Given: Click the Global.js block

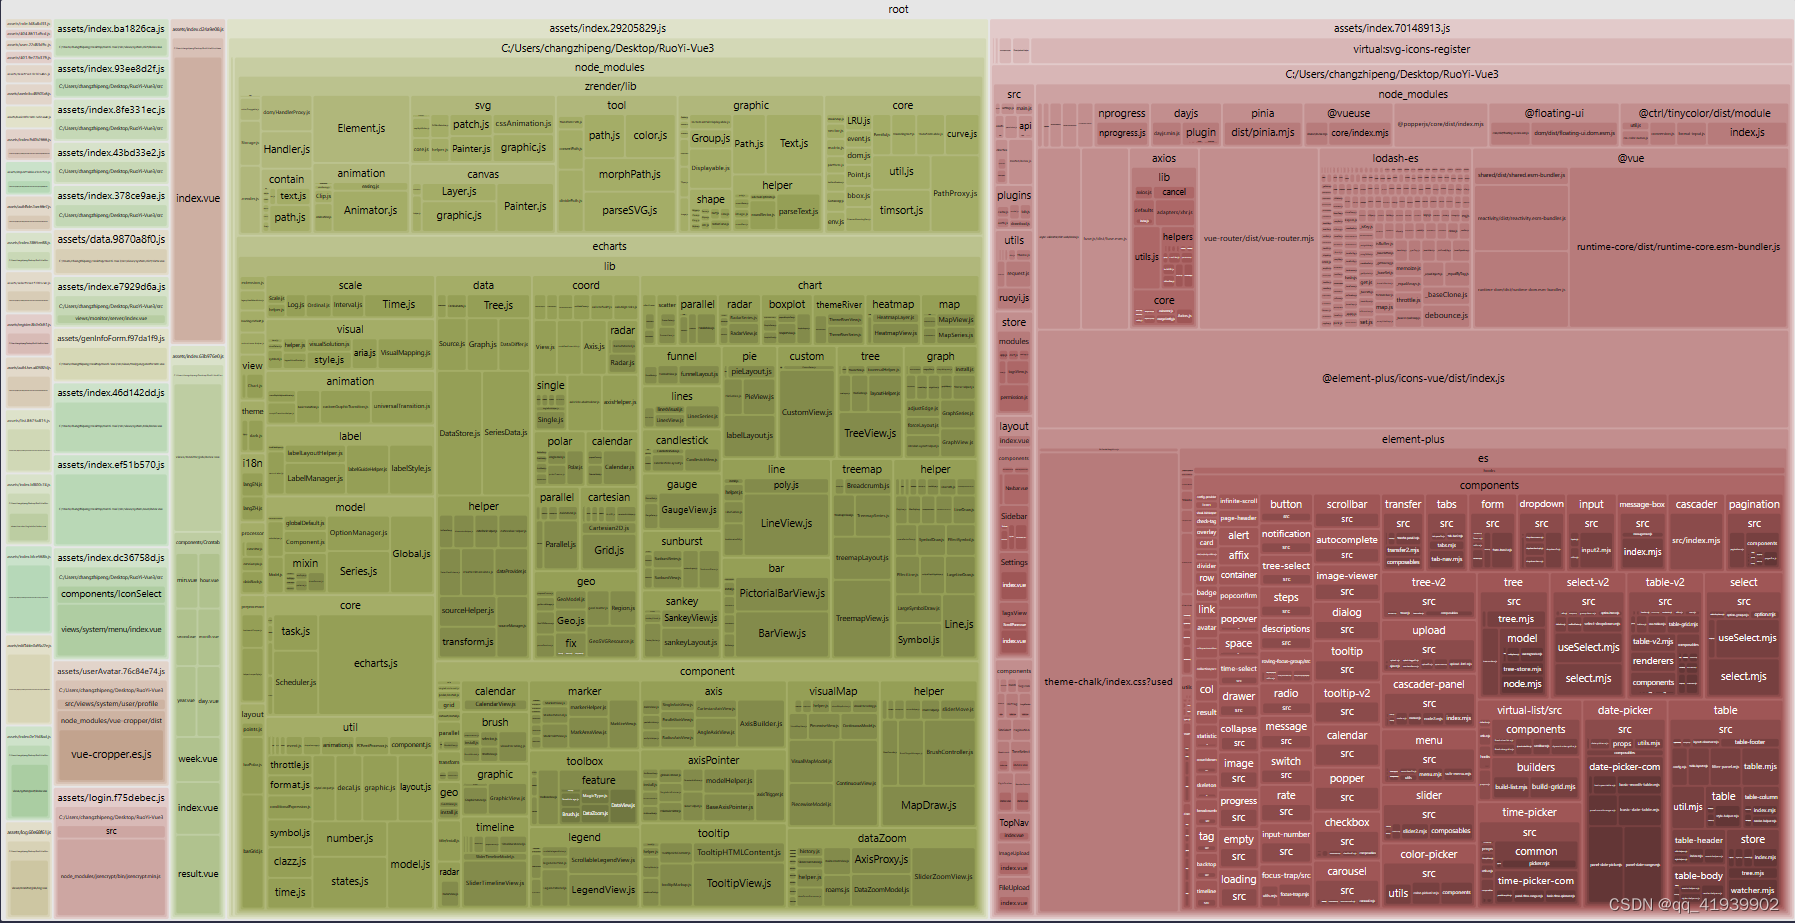Looking at the screenshot, I should pos(411,553).
